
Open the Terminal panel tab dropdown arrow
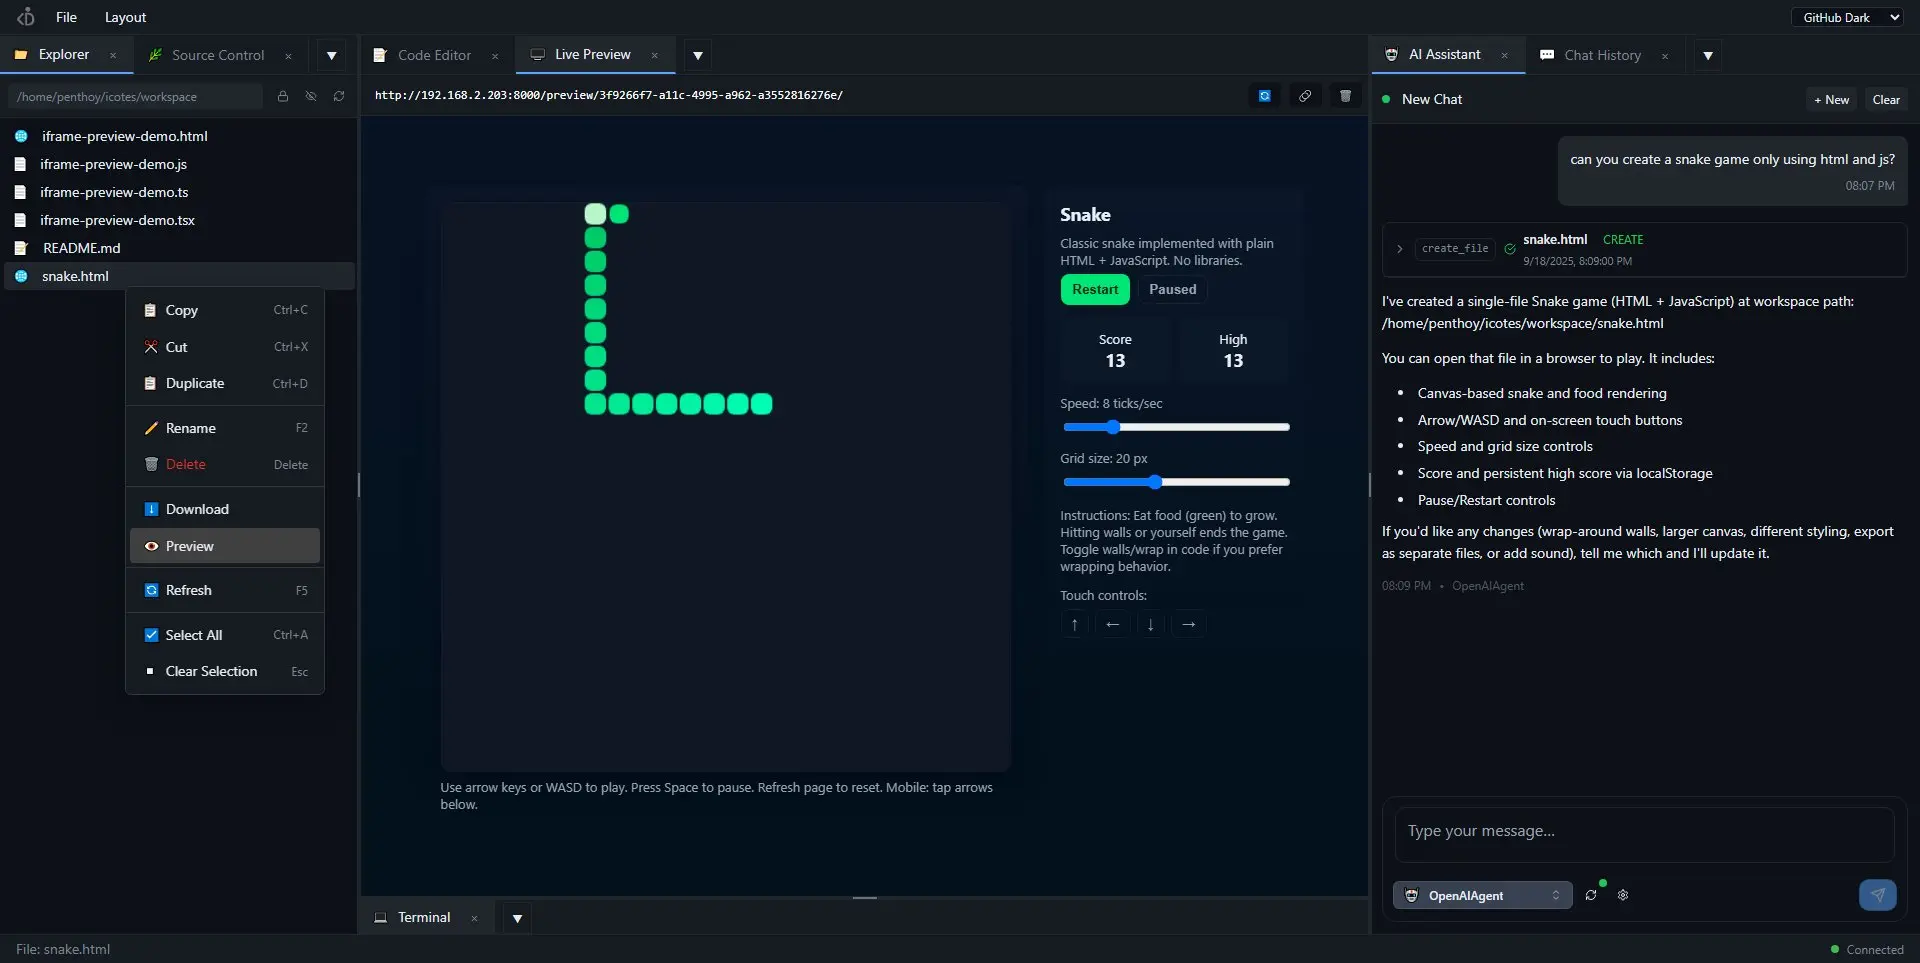(x=517, y=918)
